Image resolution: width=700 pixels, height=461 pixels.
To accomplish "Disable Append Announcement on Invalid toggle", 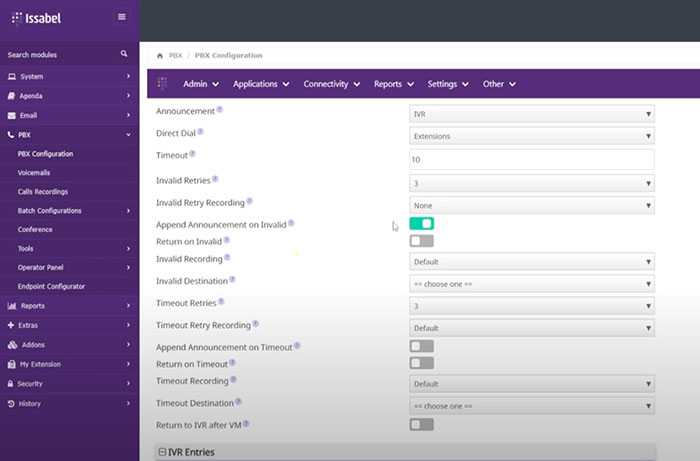I will [421, 224].
